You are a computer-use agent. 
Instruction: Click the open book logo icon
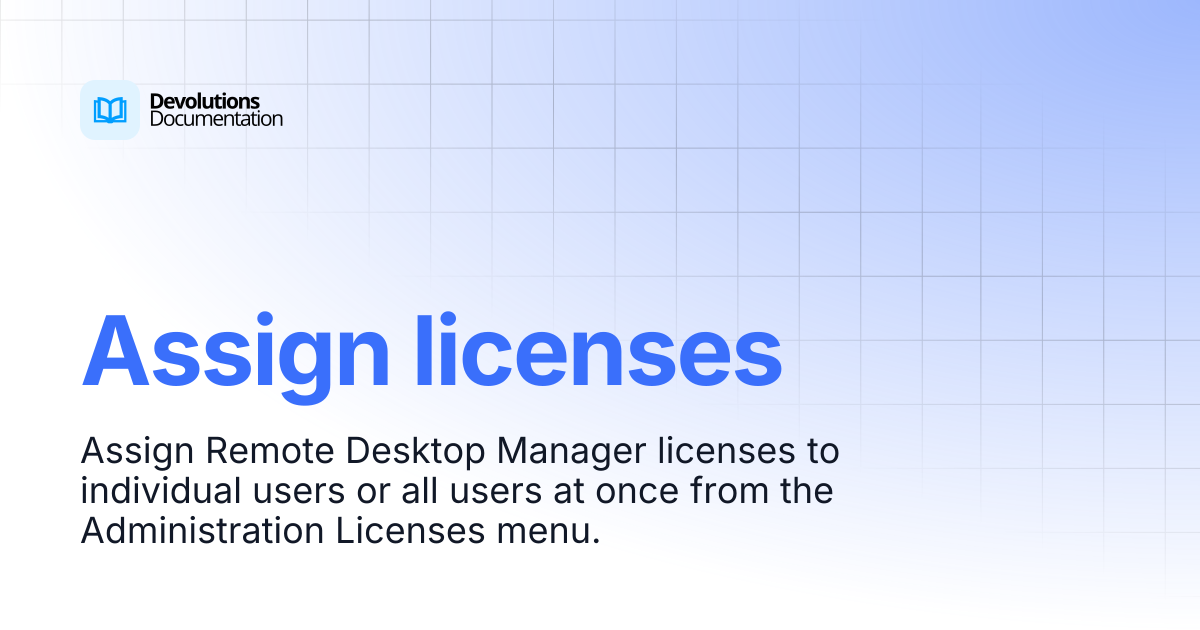click(110, 110)
